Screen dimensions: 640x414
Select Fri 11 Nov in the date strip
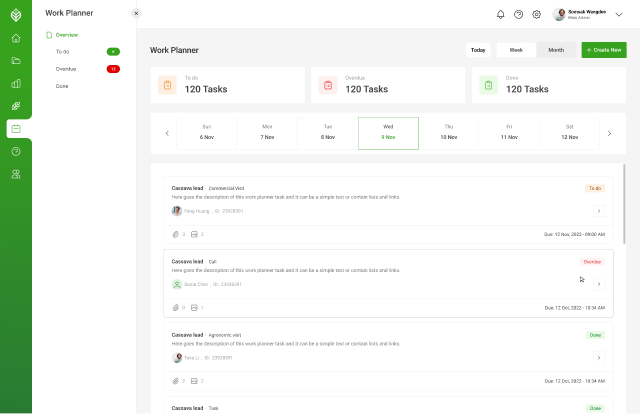[509, 134]
